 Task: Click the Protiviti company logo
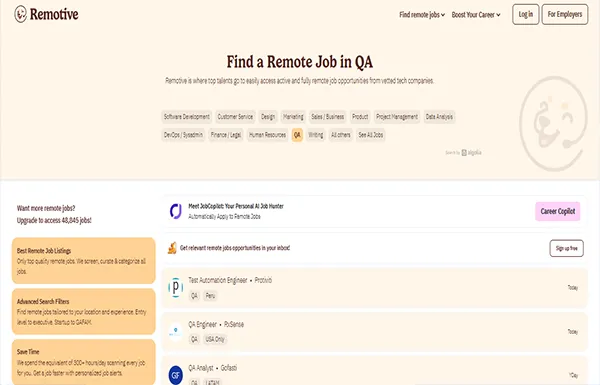point(176,287)
